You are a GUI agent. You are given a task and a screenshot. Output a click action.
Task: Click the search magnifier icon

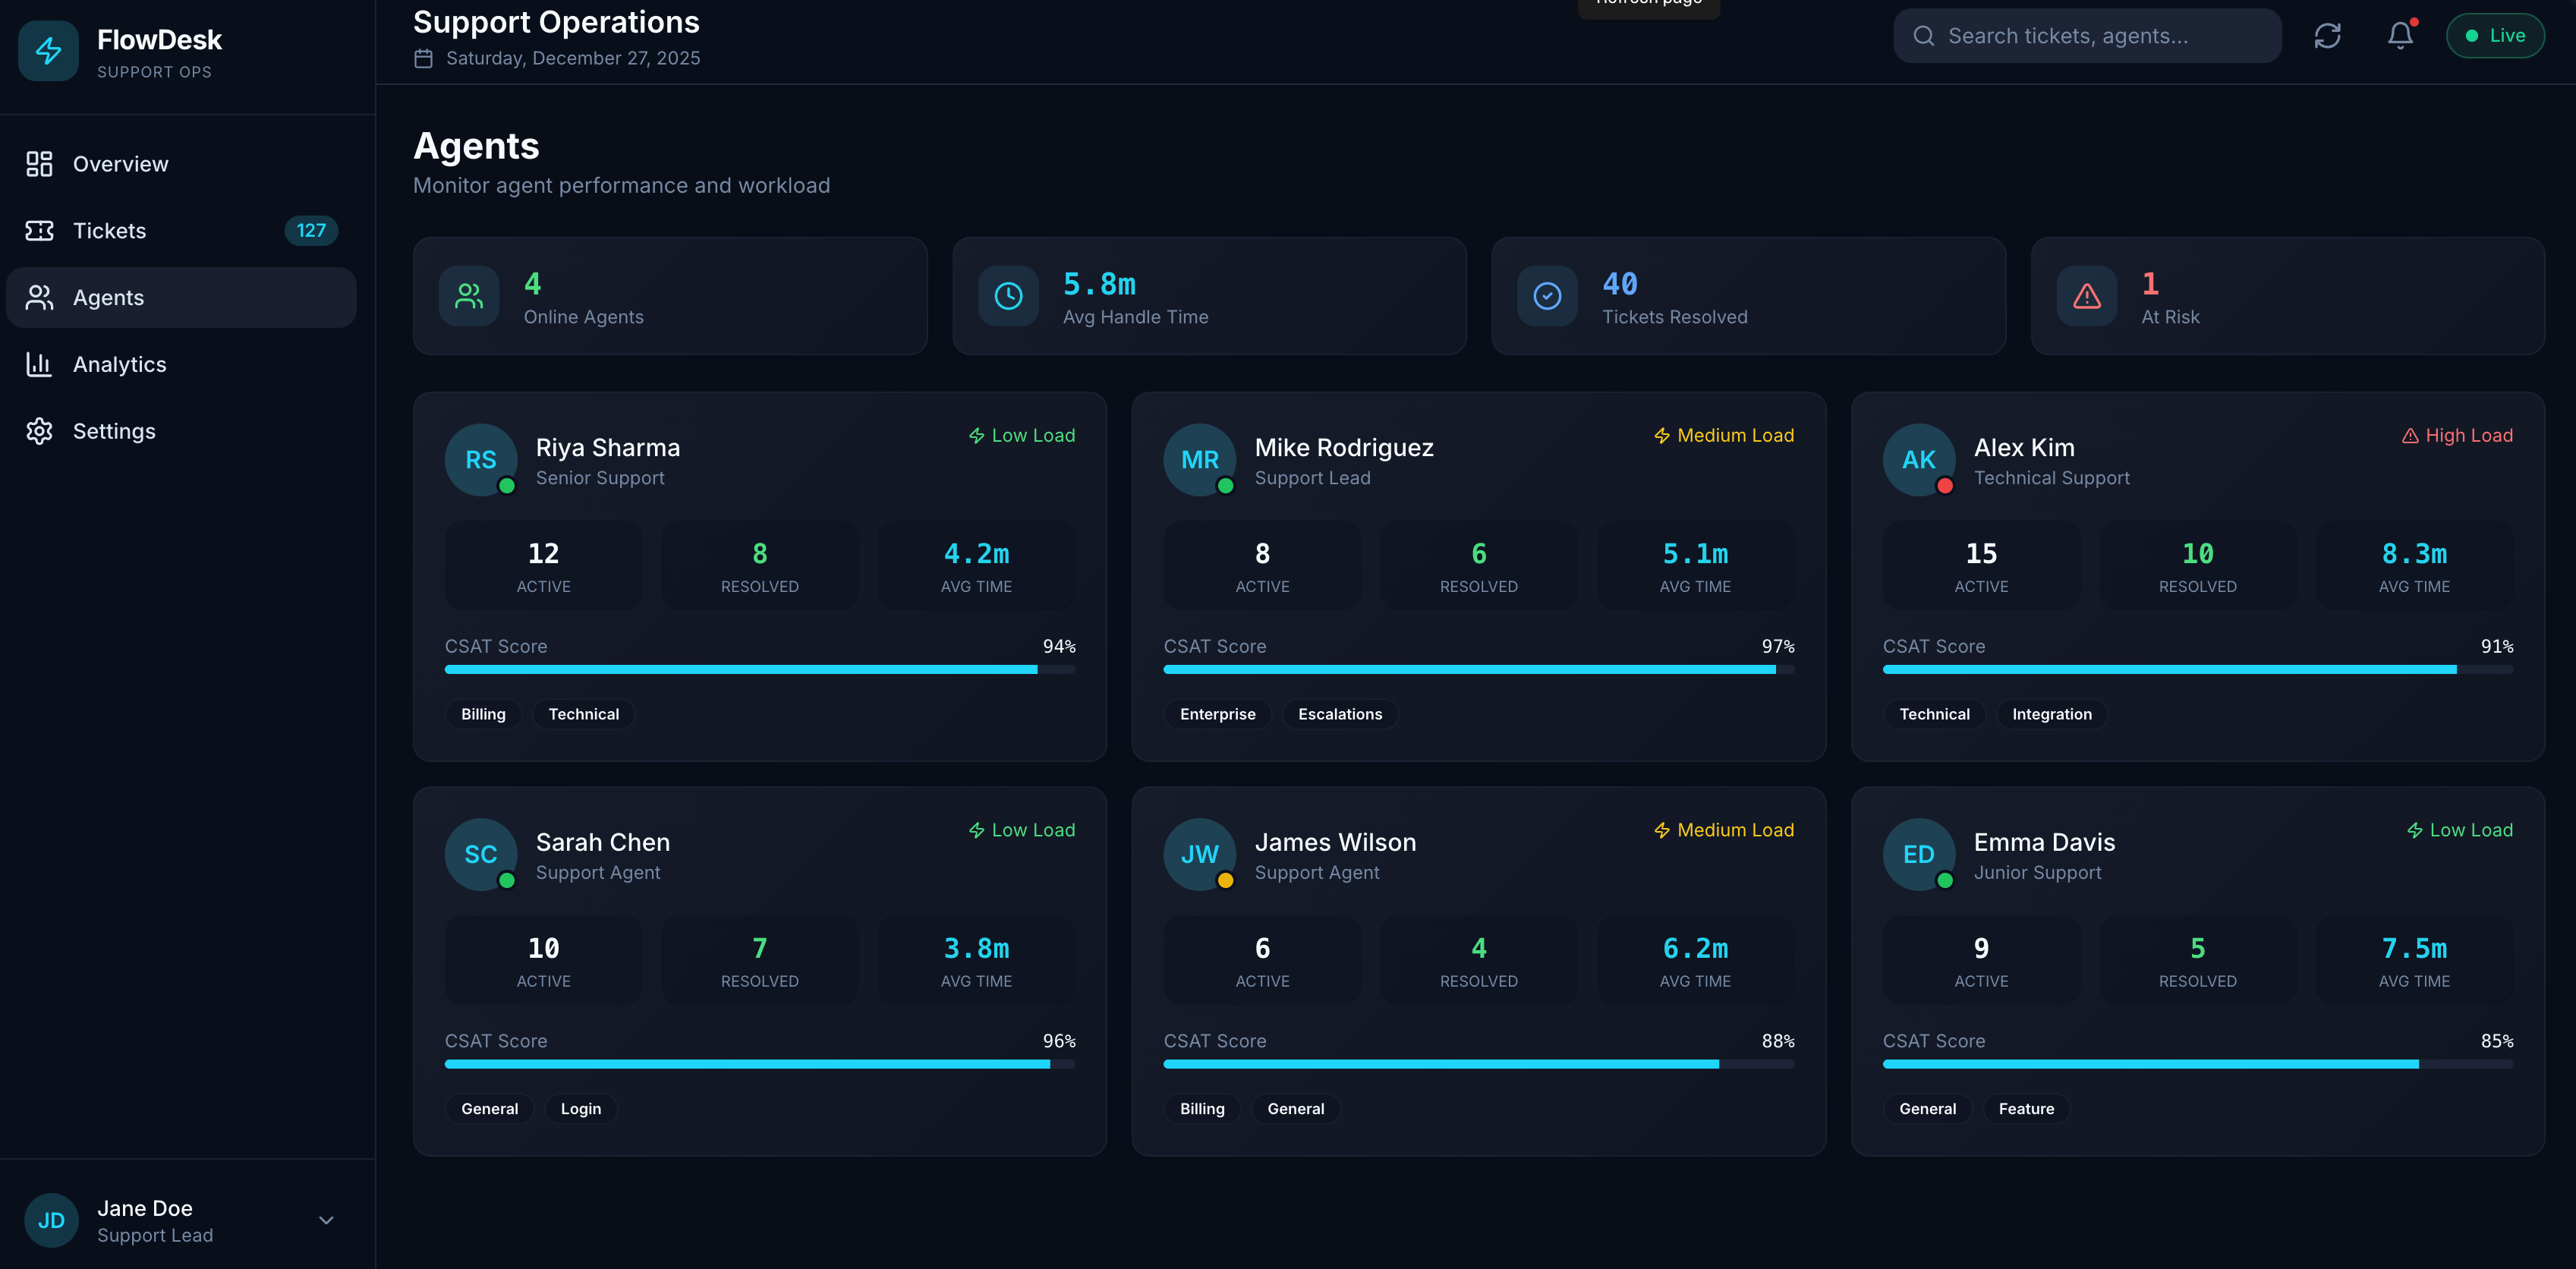pyautogui.click(x=1923, y=36)
